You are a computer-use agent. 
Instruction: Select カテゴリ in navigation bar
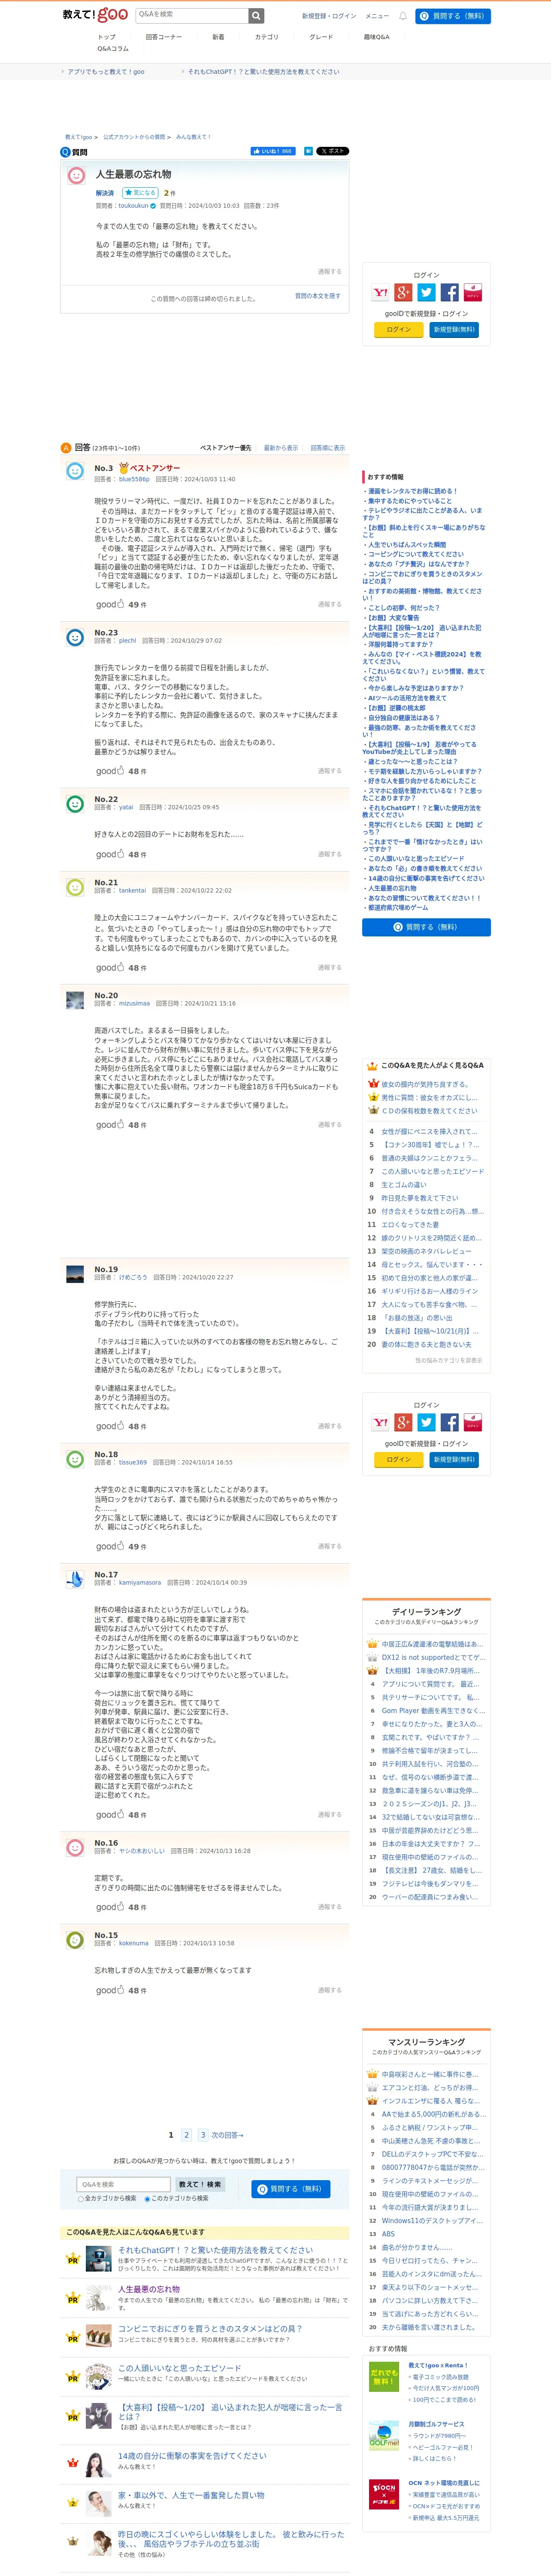click(x=267, y=37)
